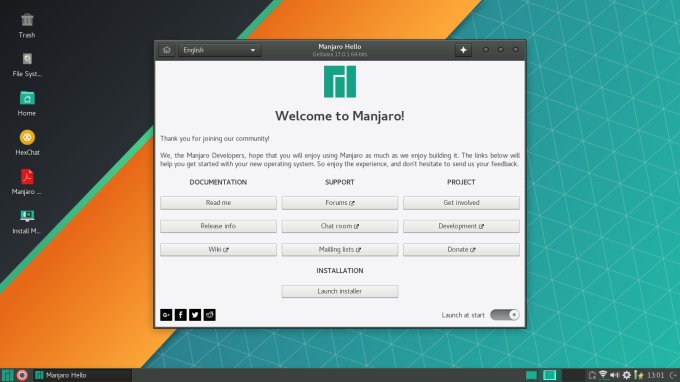Viewport: 680px width, 382px height.
Task: Click the volume speaker tray icon
Action: click(x=615, y=375)
